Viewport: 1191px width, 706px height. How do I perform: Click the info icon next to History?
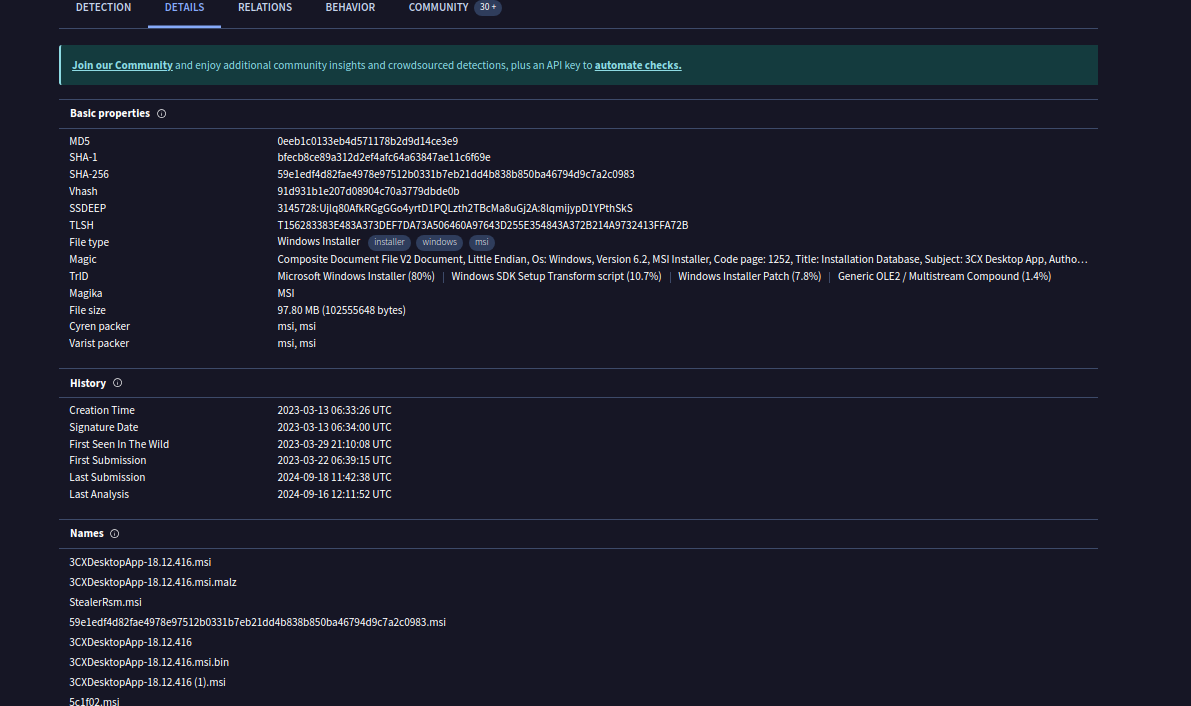[118, 383]
